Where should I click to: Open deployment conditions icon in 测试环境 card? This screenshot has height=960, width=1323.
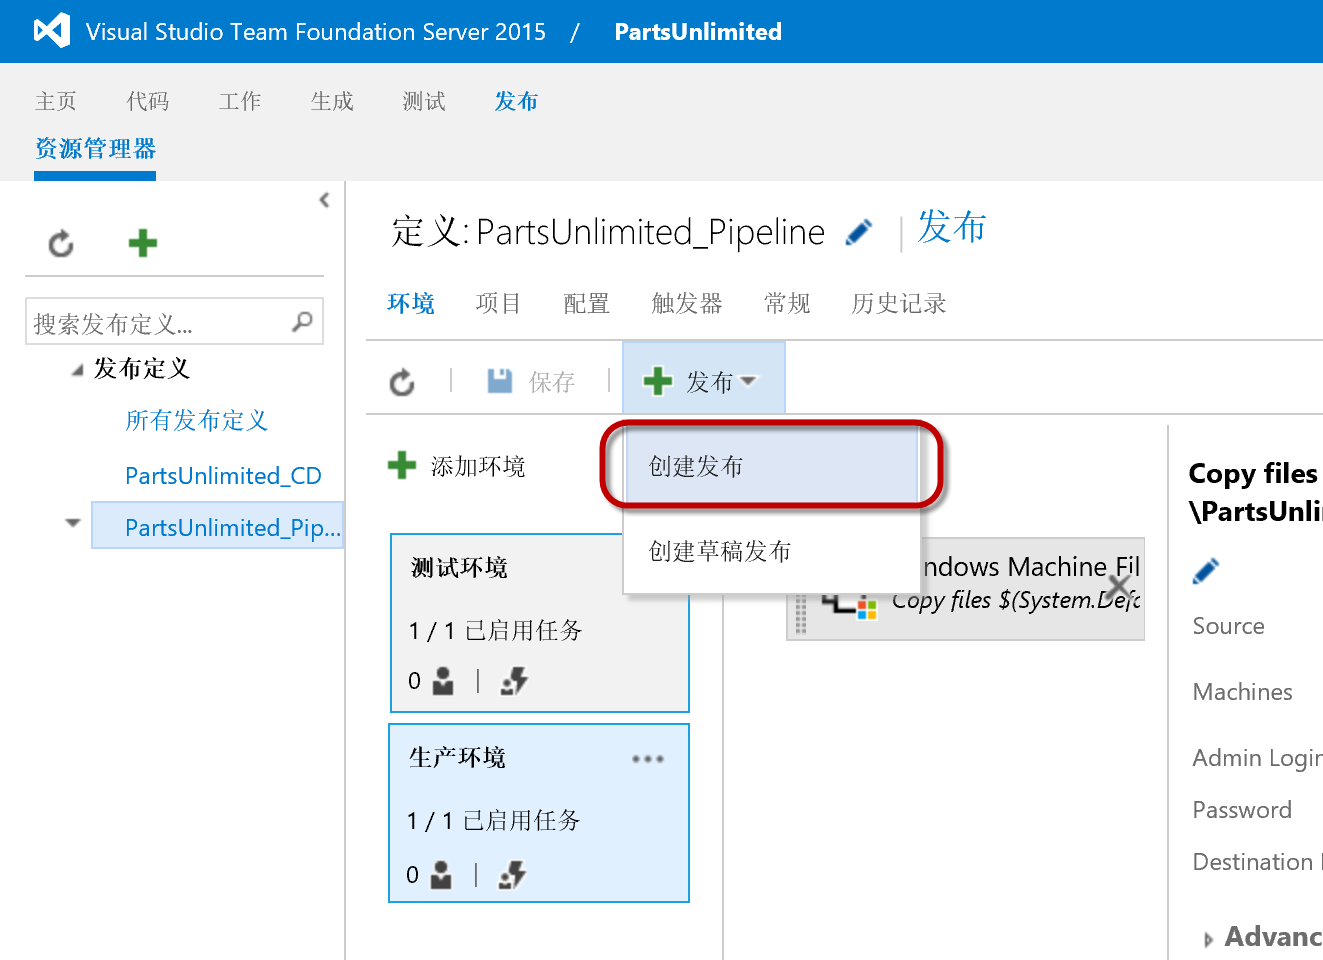coord(514,681)
